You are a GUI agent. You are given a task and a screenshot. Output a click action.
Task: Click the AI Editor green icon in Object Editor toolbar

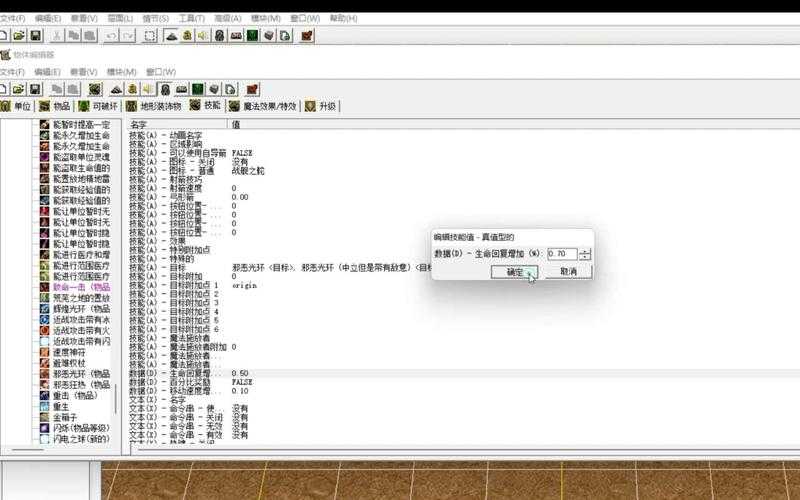197,89
